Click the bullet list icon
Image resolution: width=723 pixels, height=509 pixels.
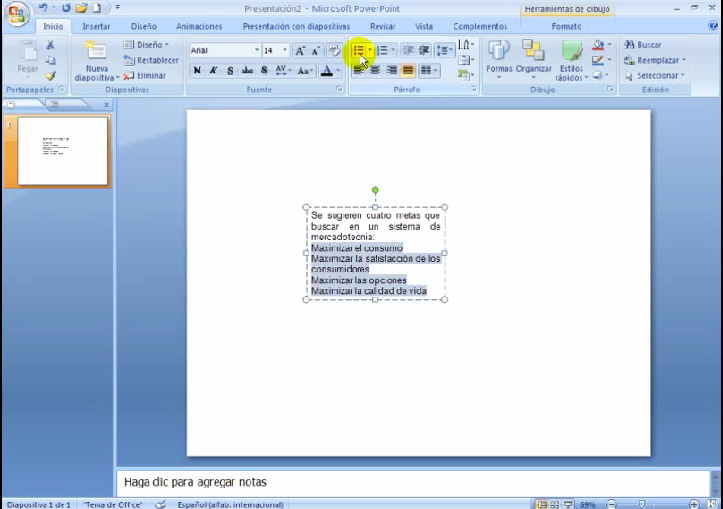(x=357, y=50)
